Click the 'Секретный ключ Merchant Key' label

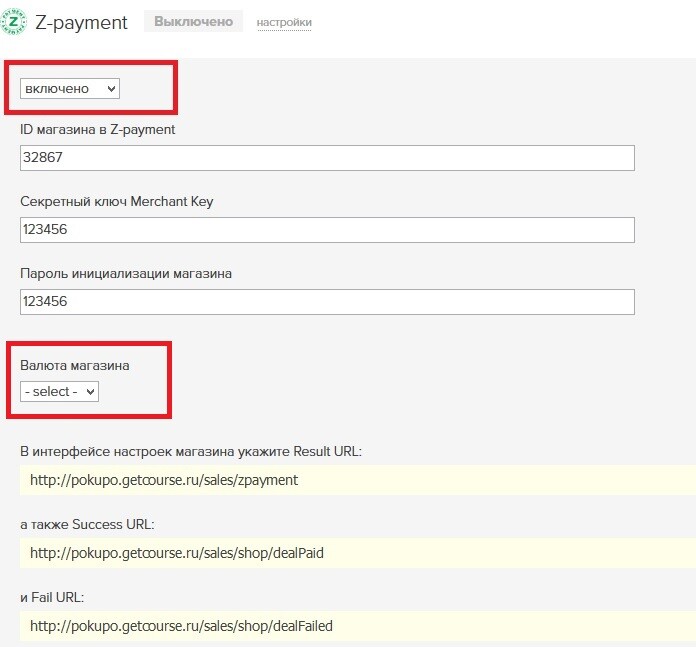click(x=117, y=201)
